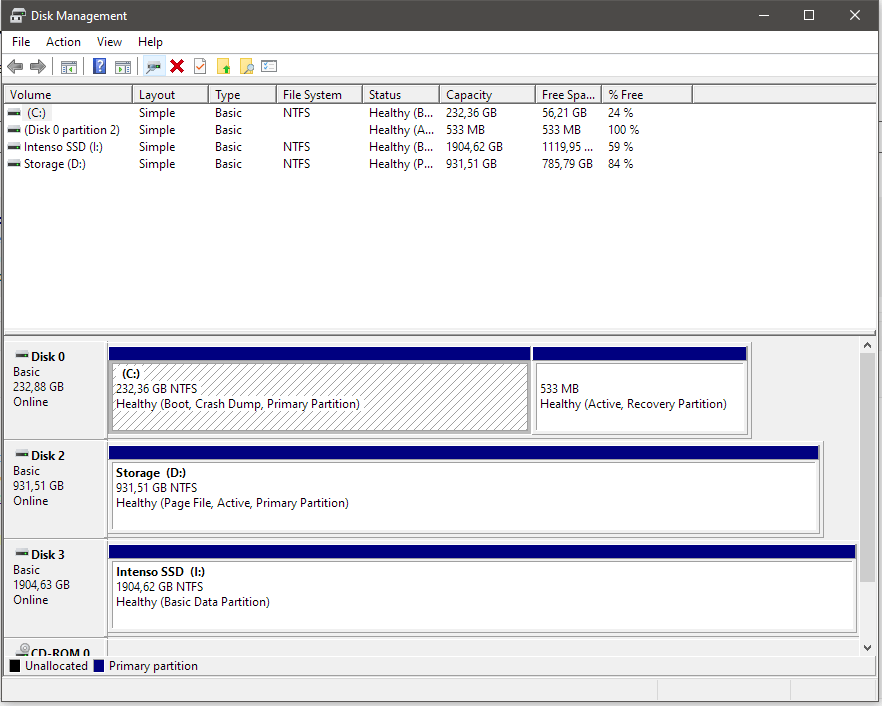Select the Disk 3 label block
This screenshot has width=882, height=706.
55,588
